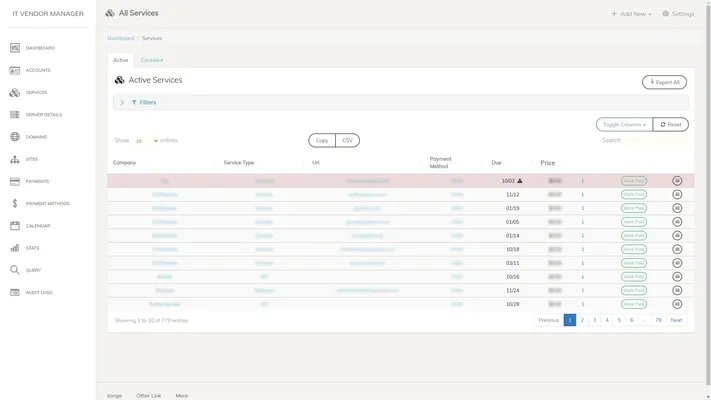Change the show entries count selector
Screen dimensions: 711x400
(146, 141)
